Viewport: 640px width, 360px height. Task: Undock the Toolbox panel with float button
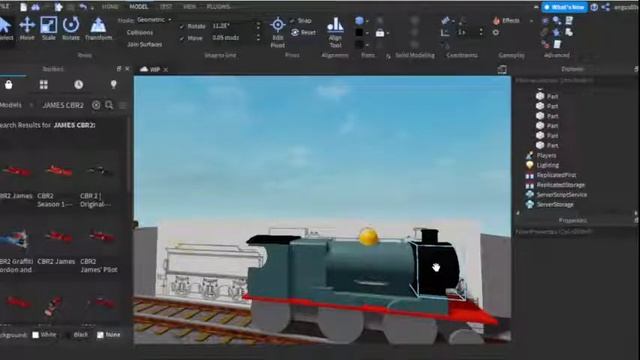tap(119, 69)
